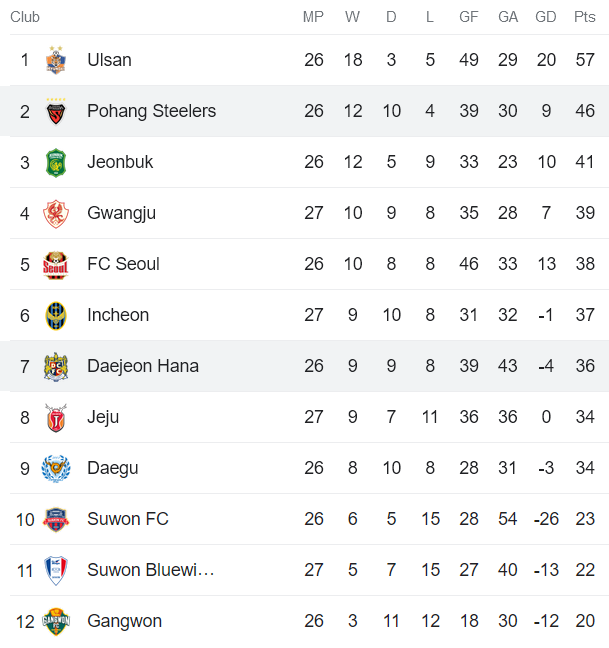Click the Suwon Bluewings crest icon
609x648 pixels.
pos(55,570)
